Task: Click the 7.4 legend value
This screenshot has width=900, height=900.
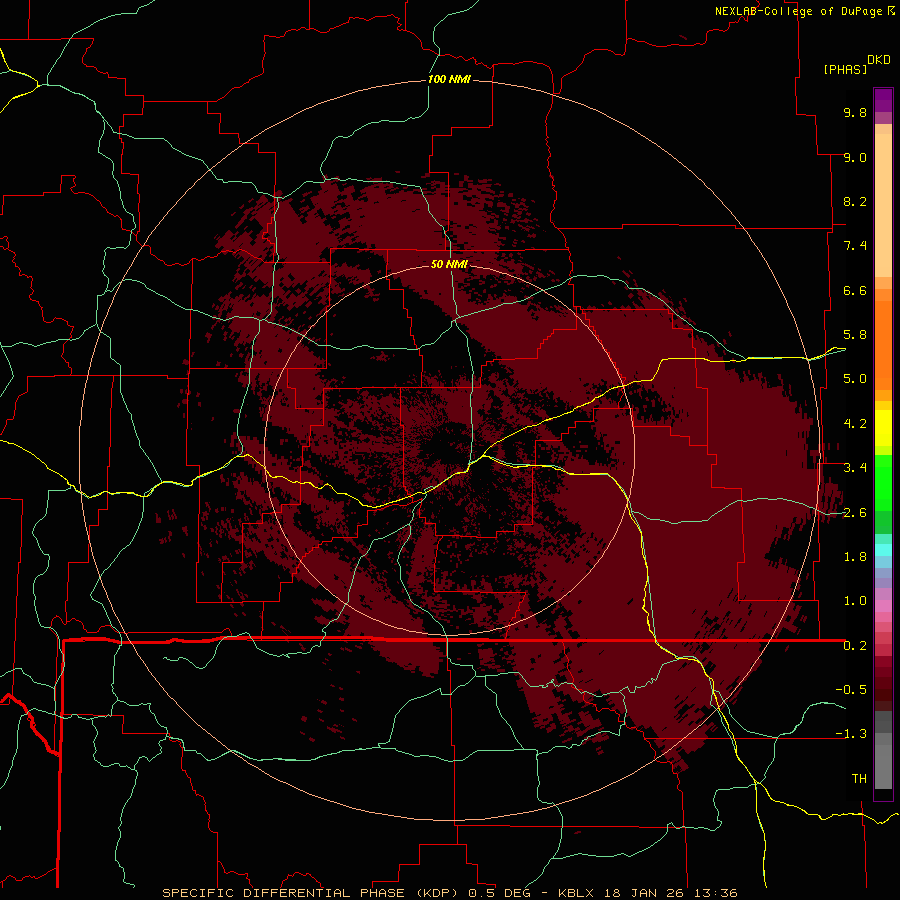Action: [x=855, y=246]
